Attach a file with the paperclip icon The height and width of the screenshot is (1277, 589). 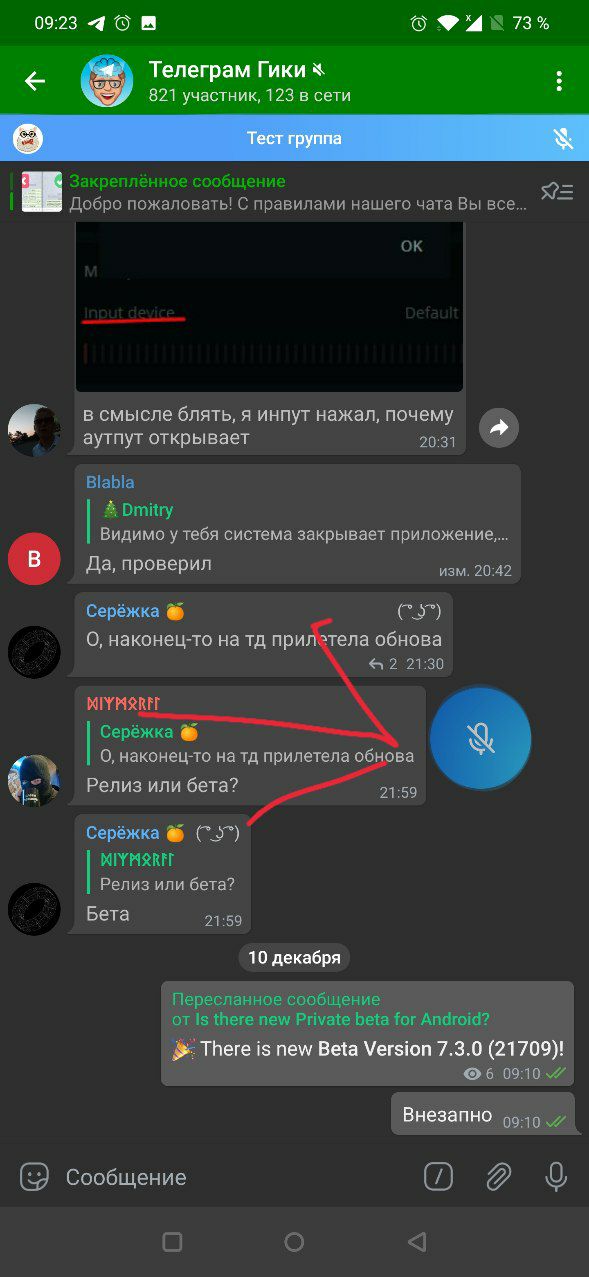point(498,1177)
